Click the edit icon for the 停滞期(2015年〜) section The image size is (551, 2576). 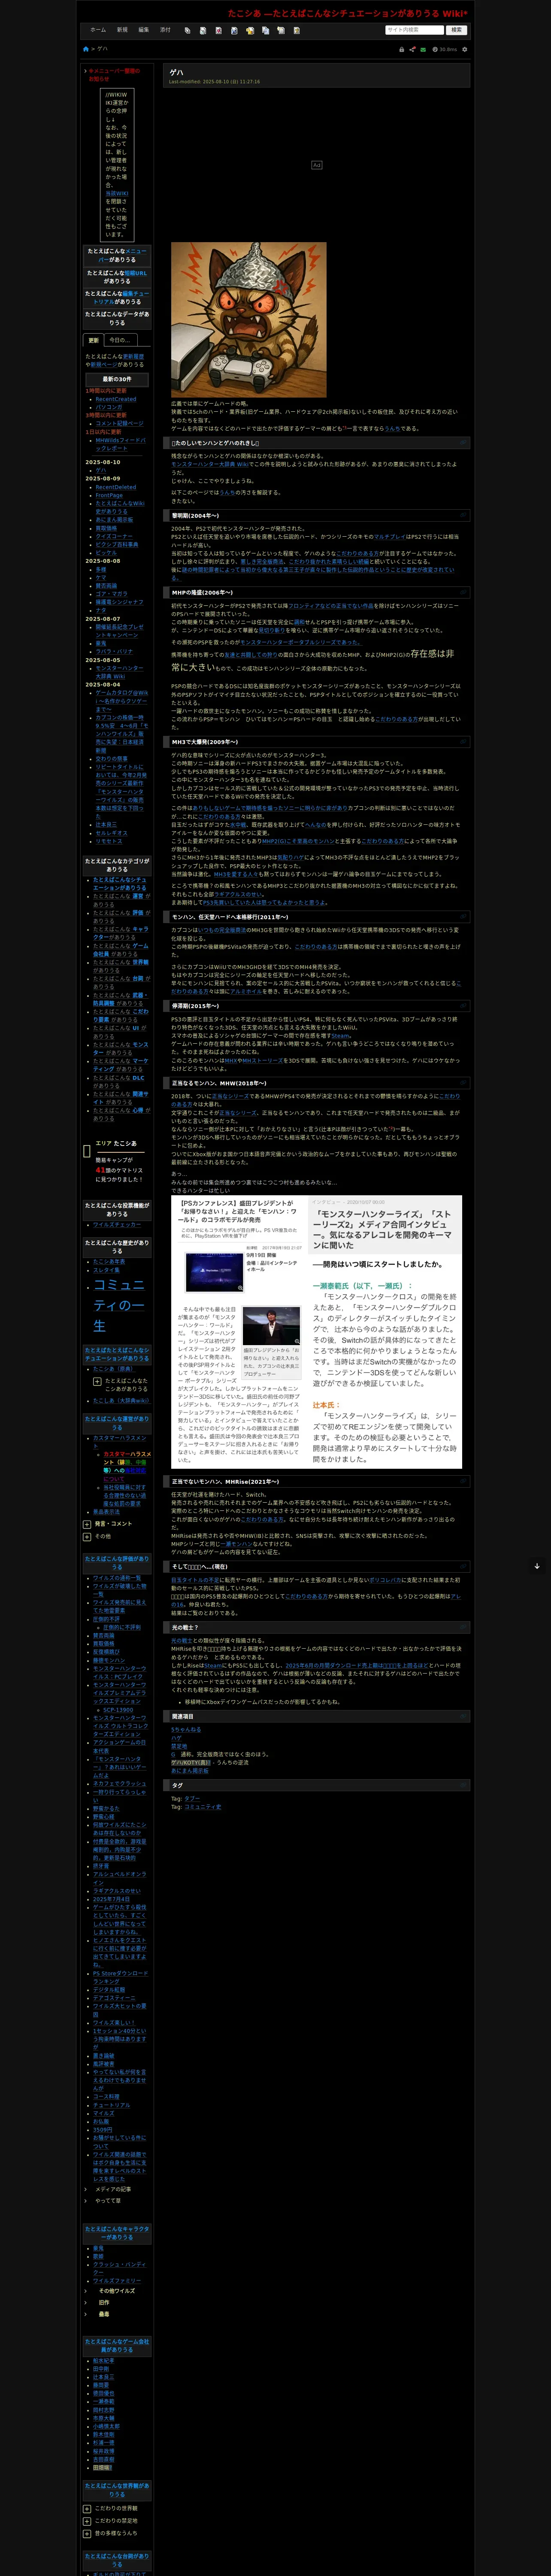(x=463, y=1006)
